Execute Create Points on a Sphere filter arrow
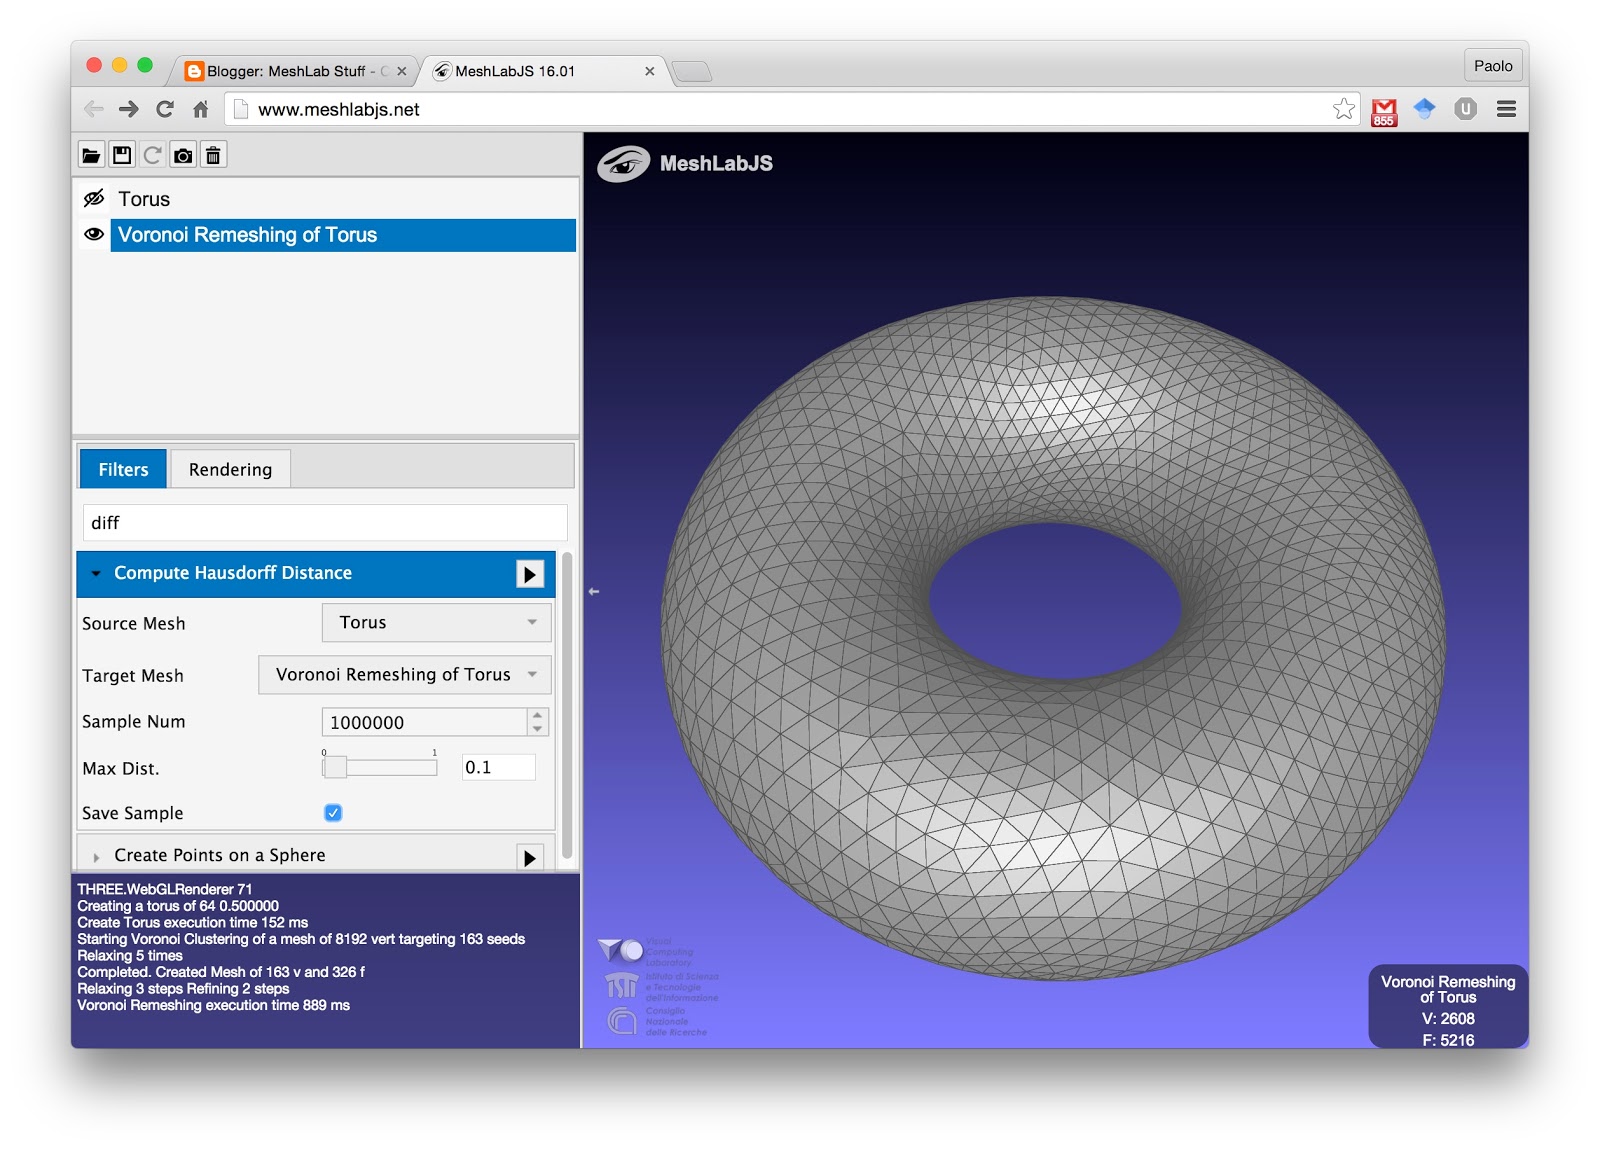The image size is (1600, 1150). [x=529, y=855]
